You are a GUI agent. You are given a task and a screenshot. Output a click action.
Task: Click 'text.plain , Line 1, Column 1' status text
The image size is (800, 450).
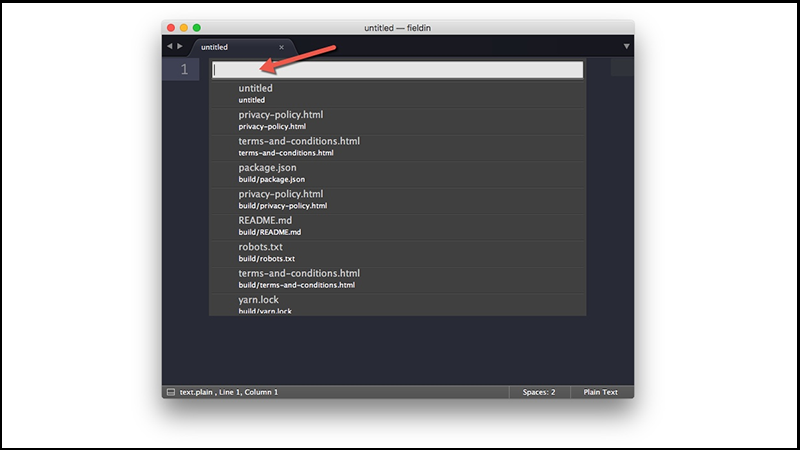229,392
